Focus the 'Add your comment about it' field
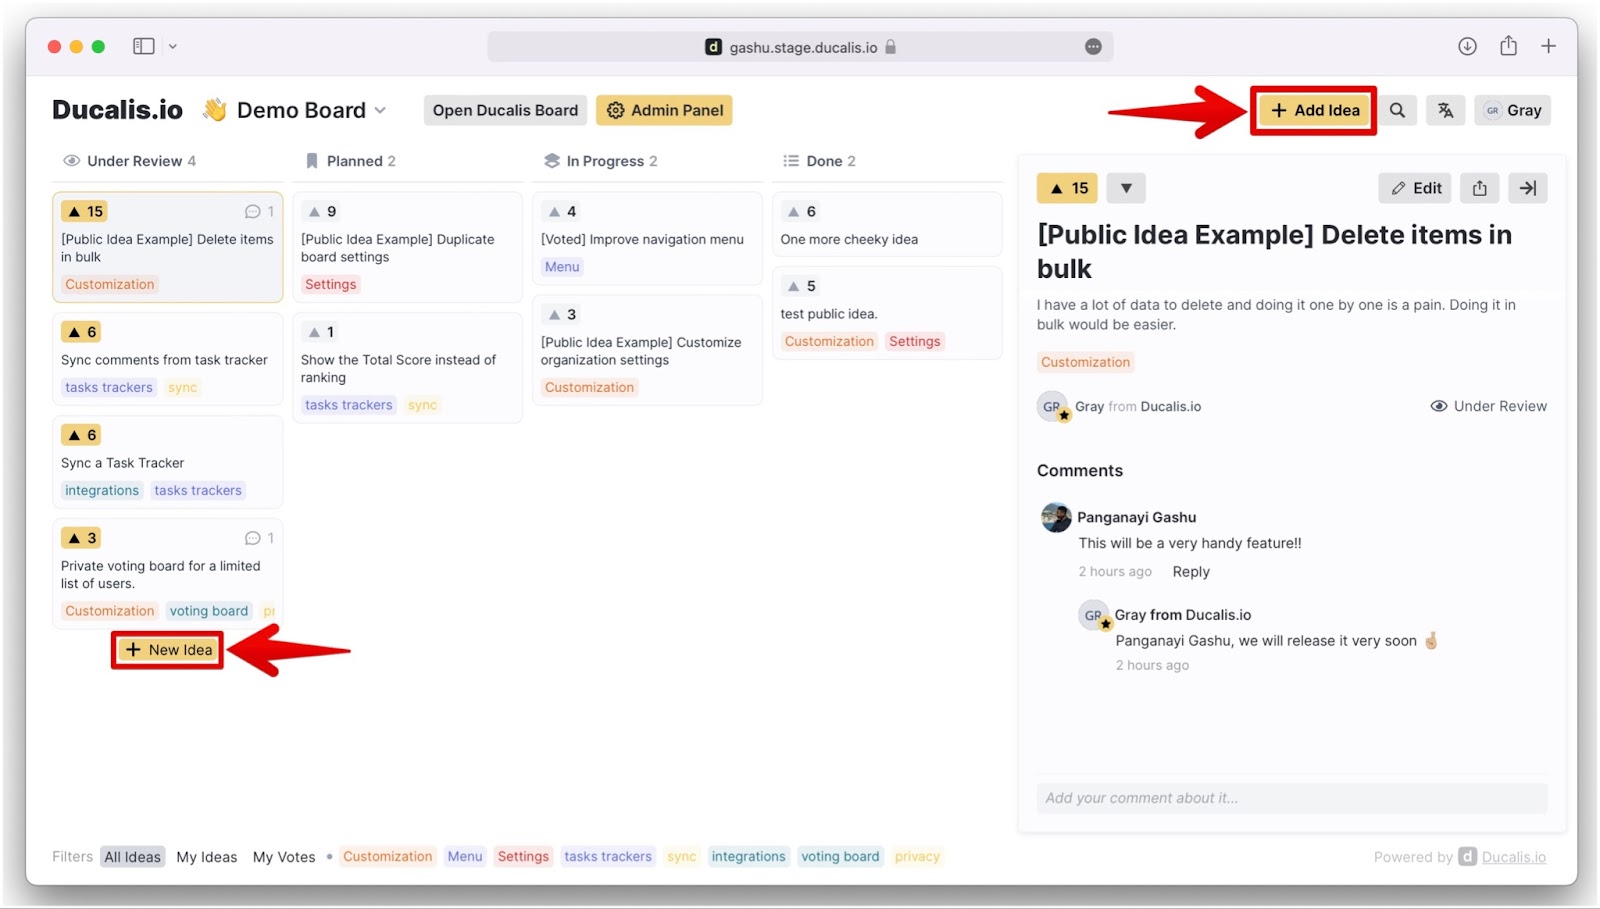Viewport: 1600px width, 909px height. tap(1292, 798)
